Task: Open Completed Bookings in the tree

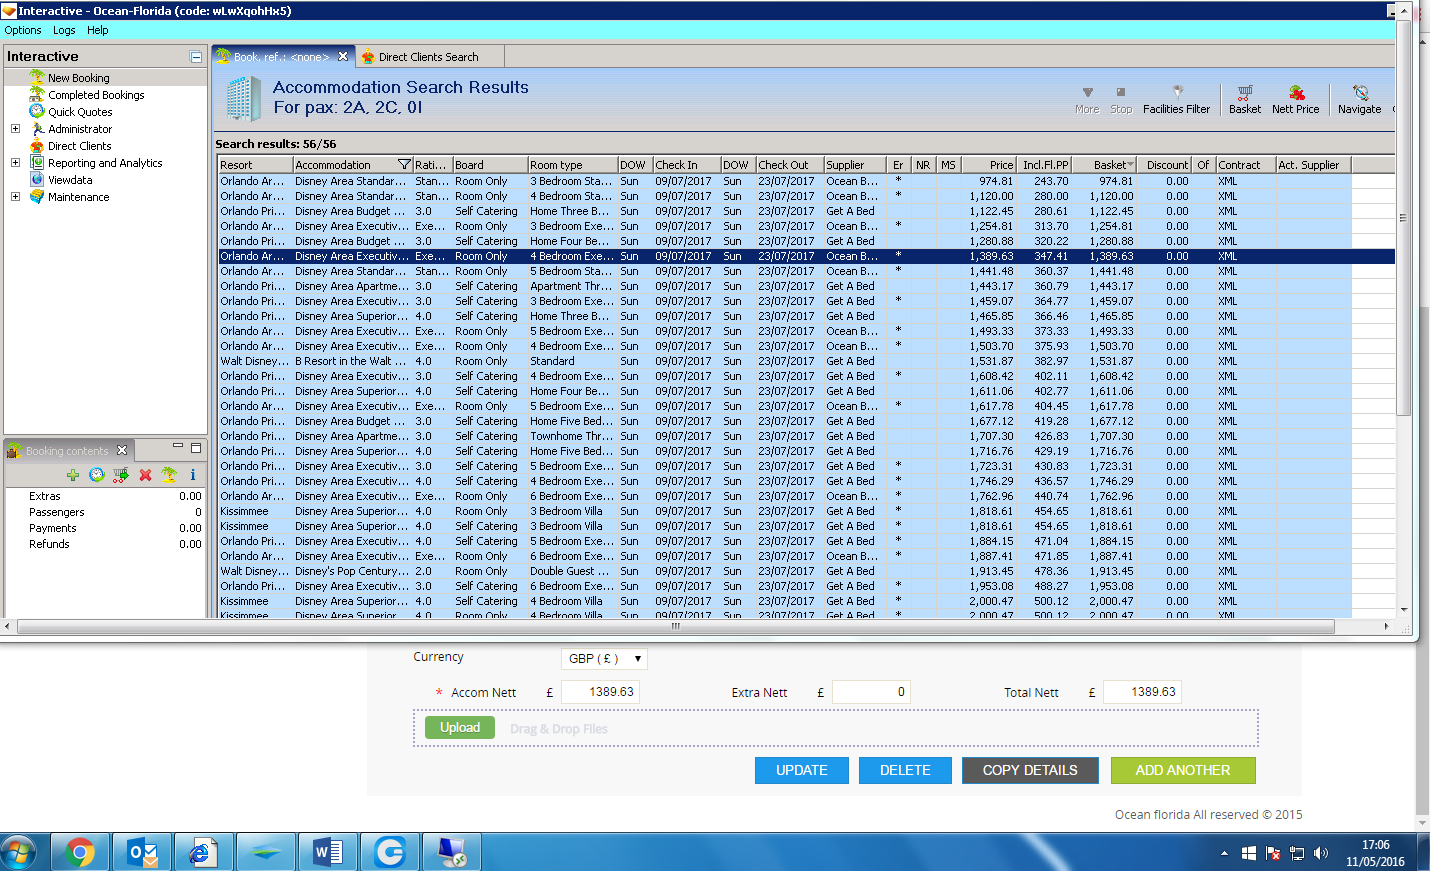Action: tap(96, 95)
